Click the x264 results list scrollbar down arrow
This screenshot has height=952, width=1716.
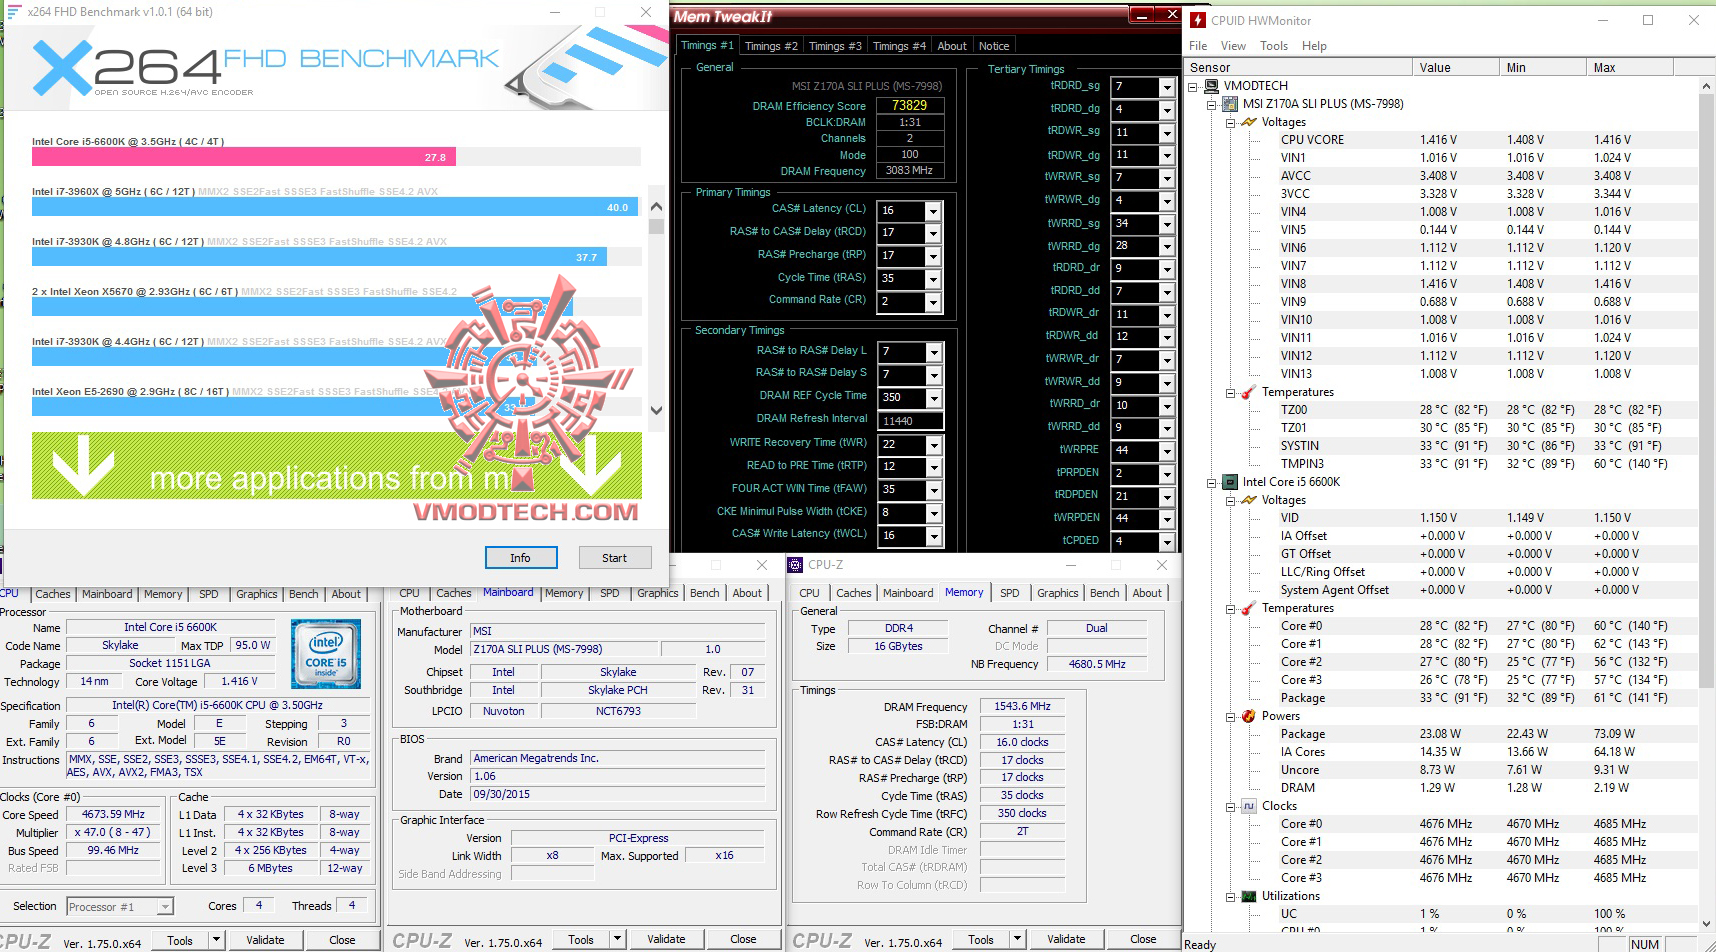click(656, 410)
